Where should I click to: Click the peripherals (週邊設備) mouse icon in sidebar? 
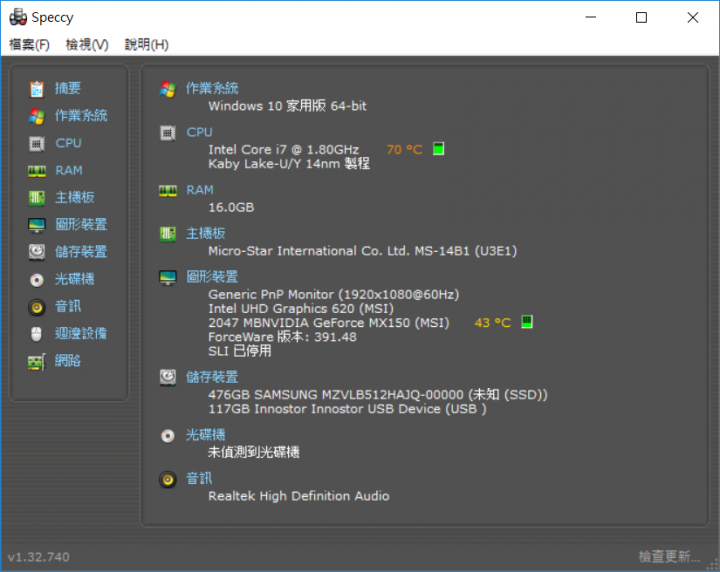(x=36, y=334)
